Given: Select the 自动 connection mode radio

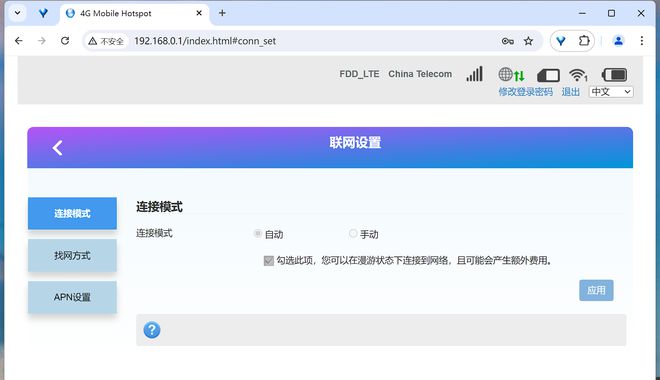Looking at the screenshot, I should 258,233.
